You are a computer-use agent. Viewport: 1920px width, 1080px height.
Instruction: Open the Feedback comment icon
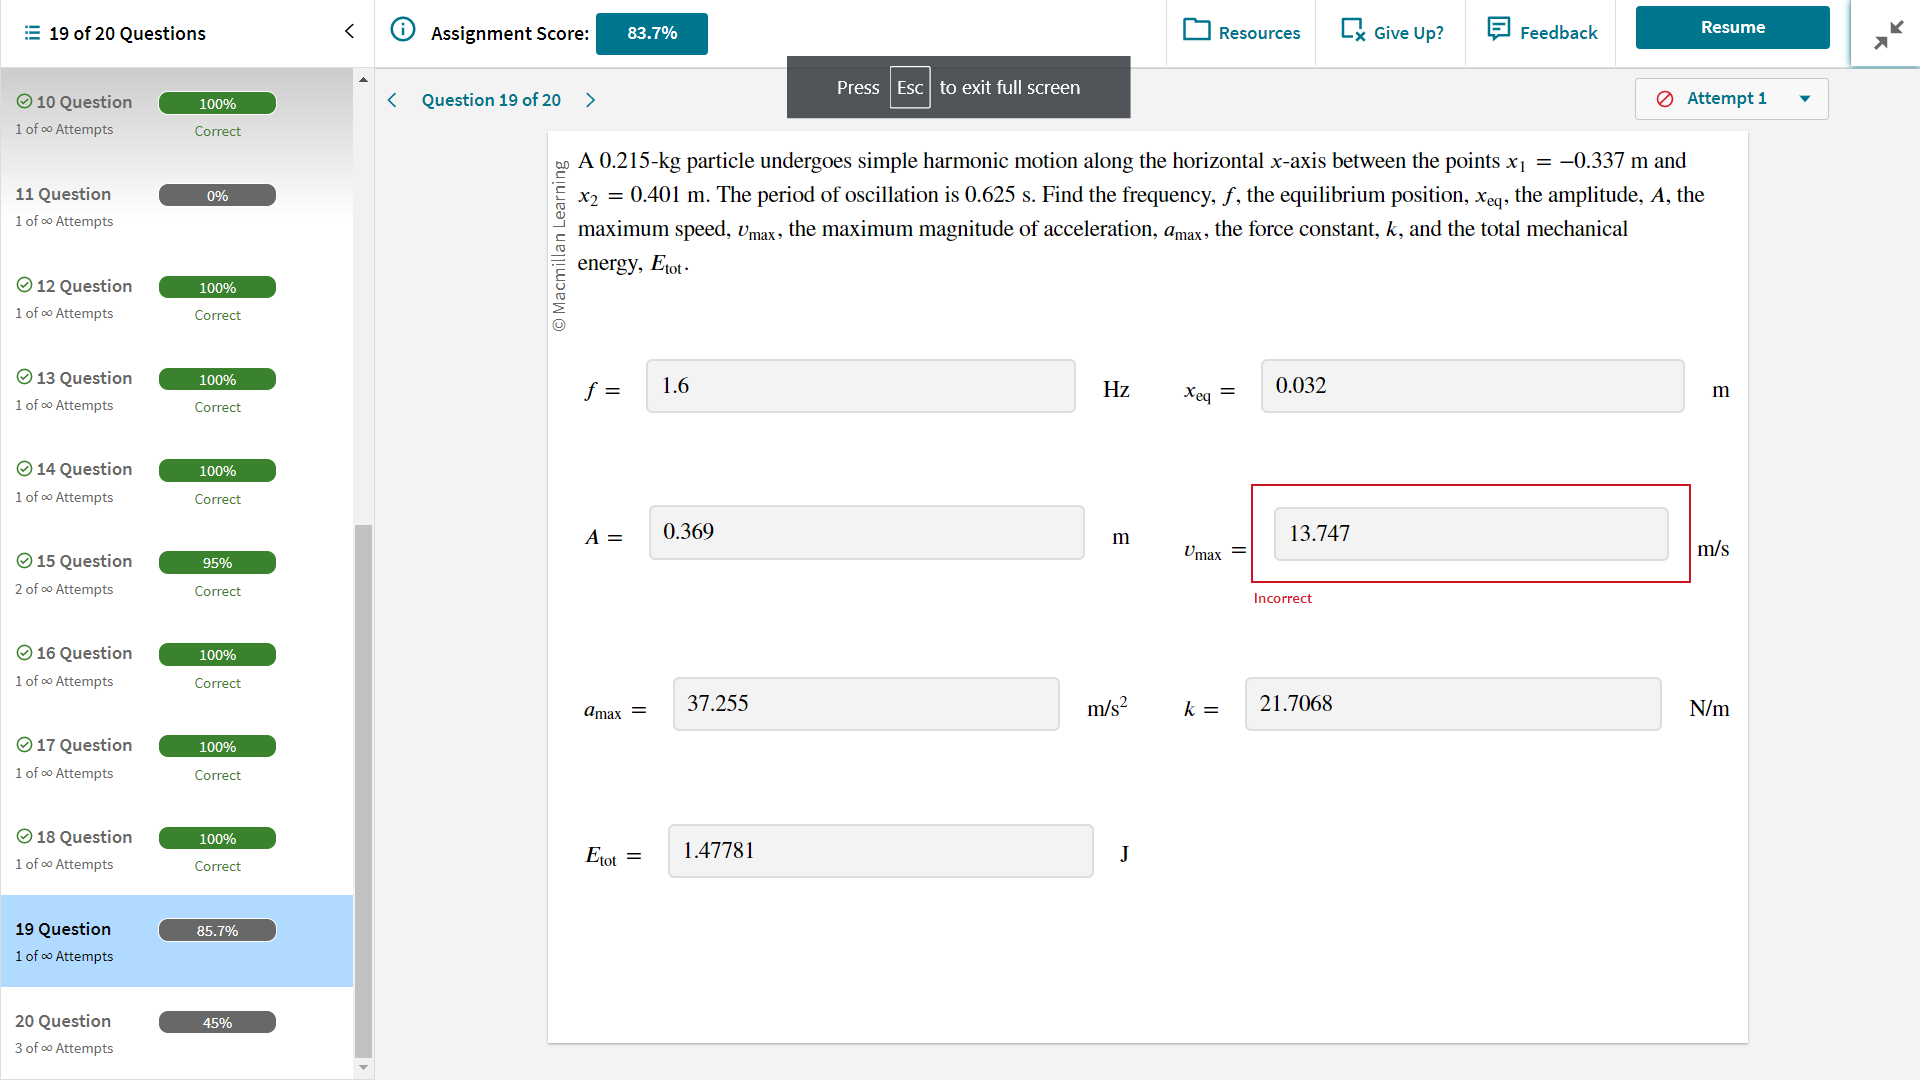point(1498,30)
